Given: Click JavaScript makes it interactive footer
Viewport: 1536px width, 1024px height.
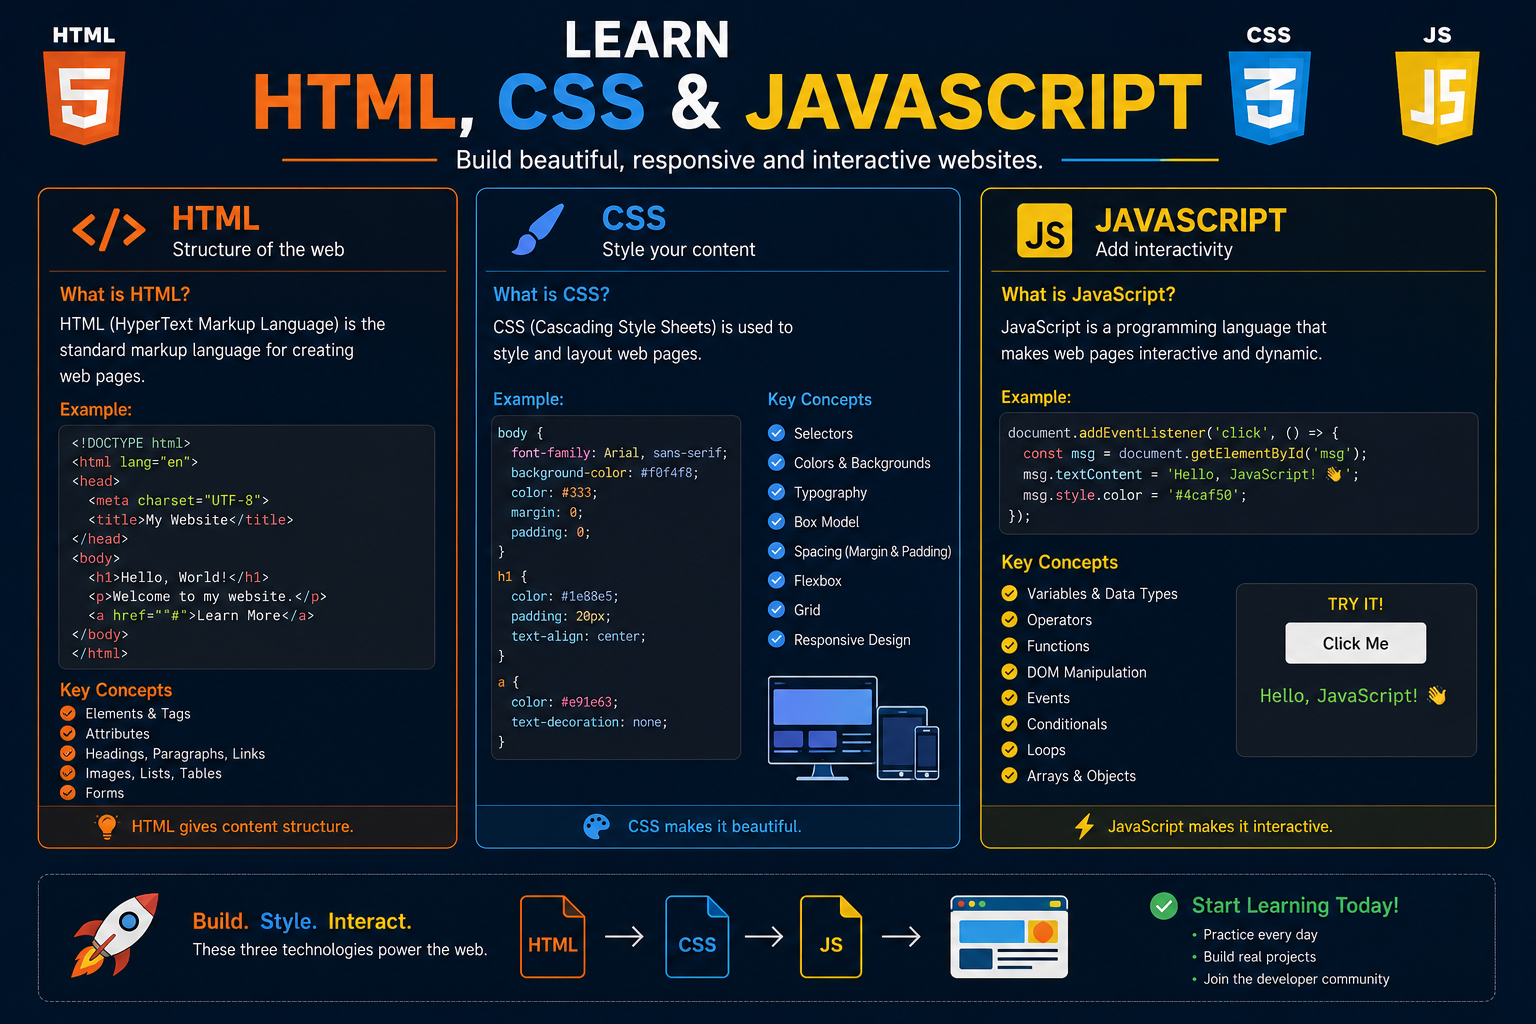Looking at the screenshot, I should click(x=1220, y=826).
